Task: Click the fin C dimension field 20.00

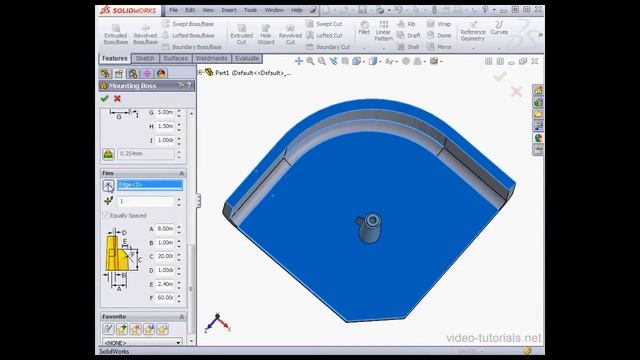Action: [165, 256]
